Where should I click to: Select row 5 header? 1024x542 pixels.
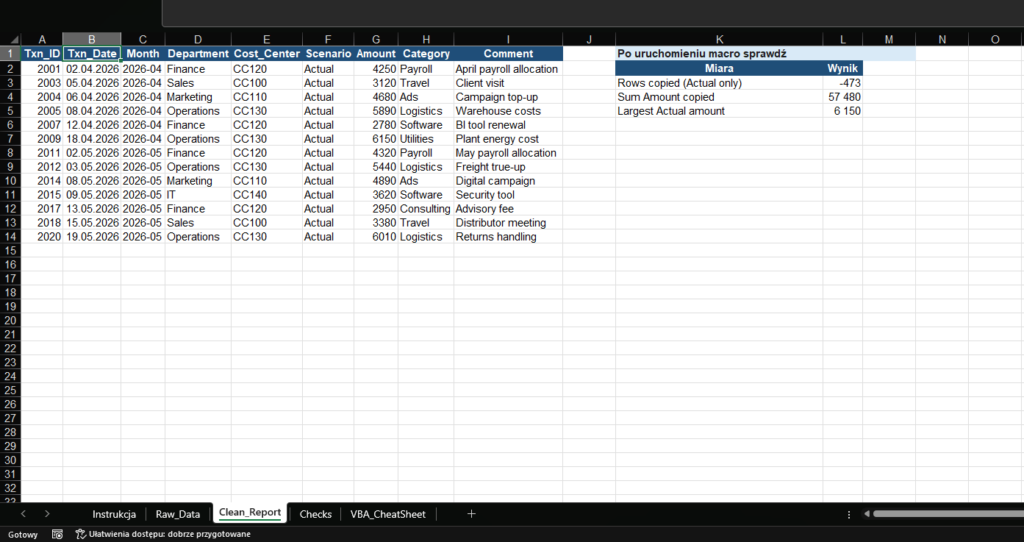[10, 111]
